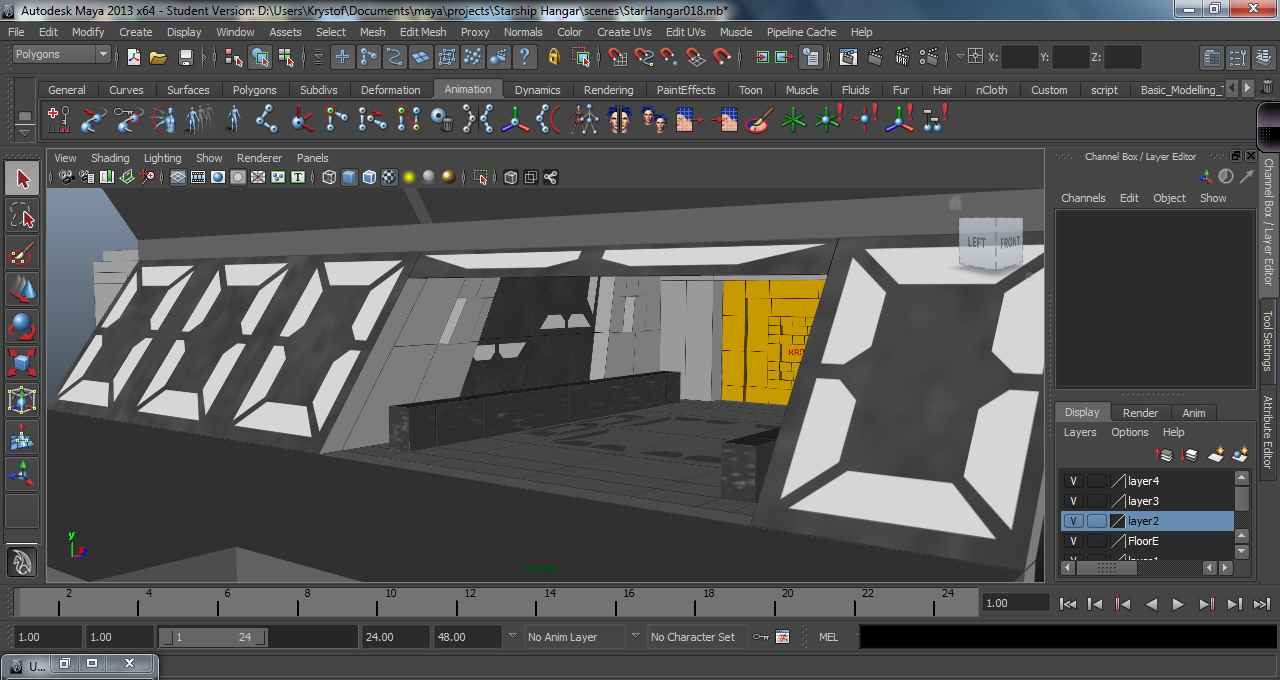Pick the Scale tool
This screenshot has height=680, width=1280.
[x=21, y=361]
